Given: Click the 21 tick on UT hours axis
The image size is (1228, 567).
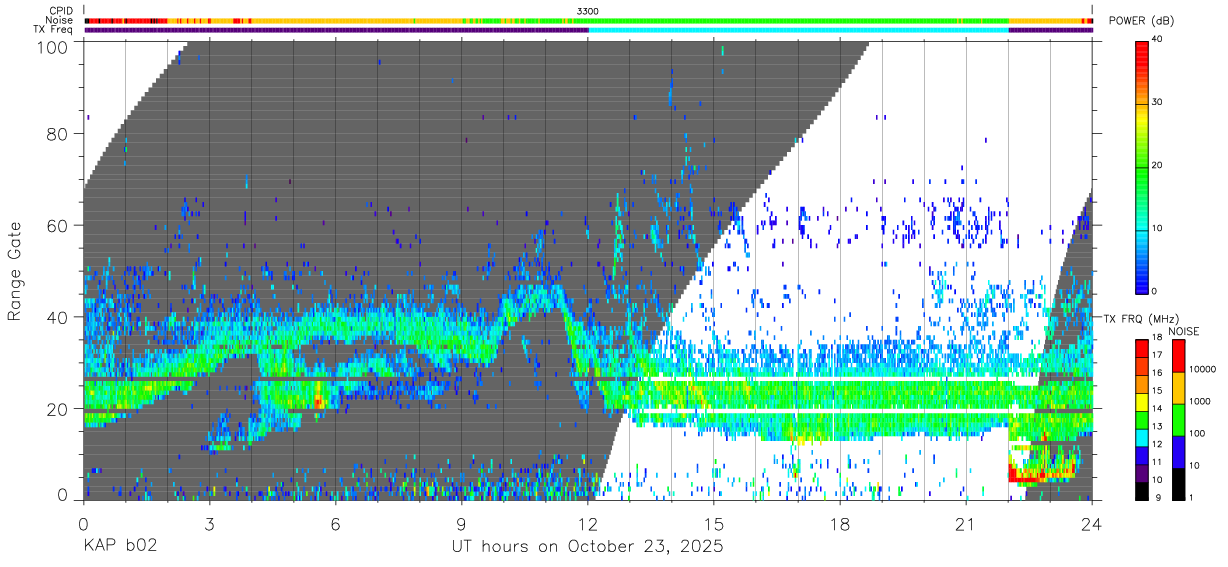Looking at the screenshot, I should [966, 524].
